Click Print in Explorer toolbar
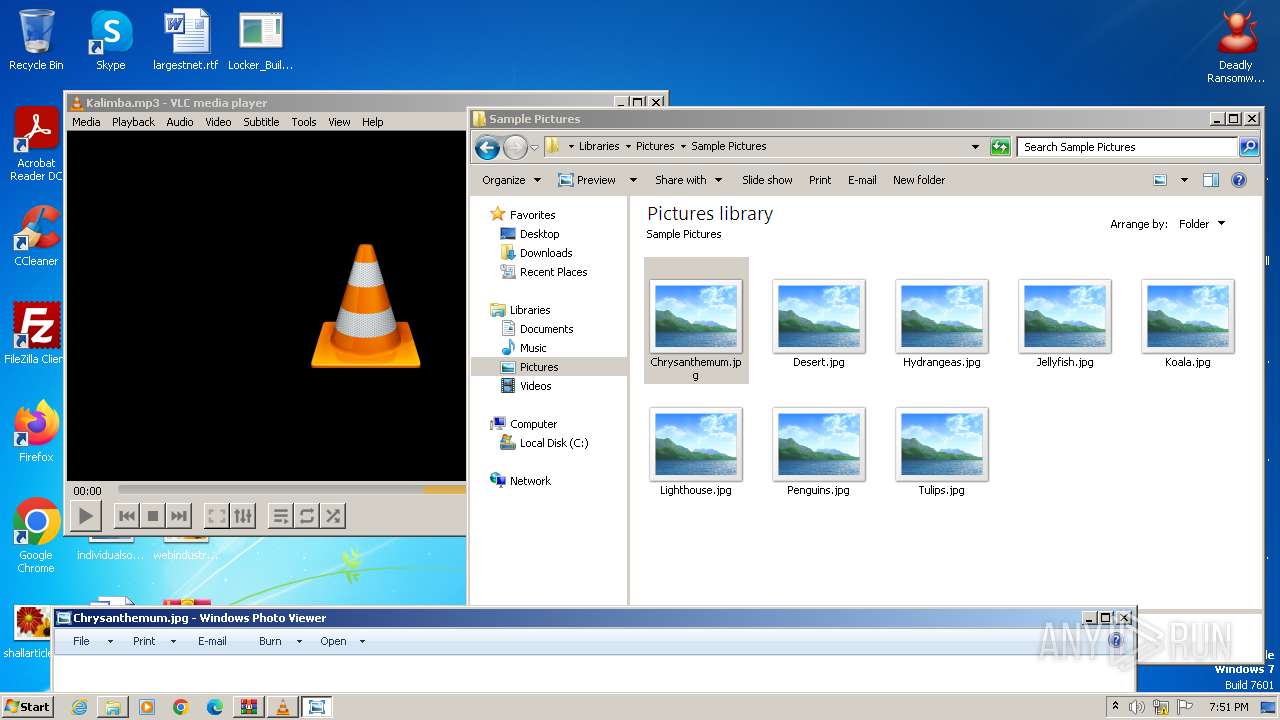This screenshot has width=1280, height=720. pyautogui.click(x=820, y=180)
